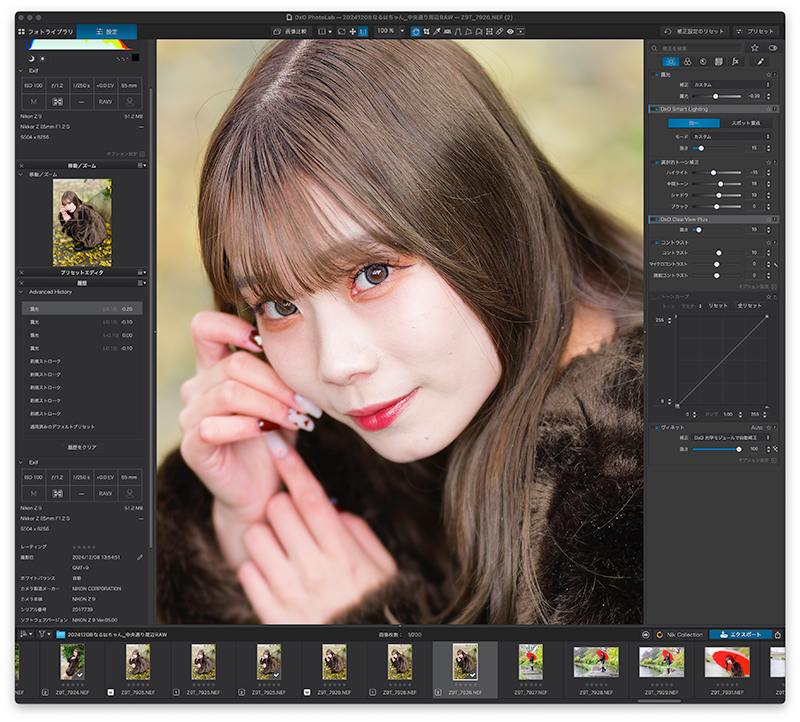Click the Nik Collection icon

click(x=660, y=634)
